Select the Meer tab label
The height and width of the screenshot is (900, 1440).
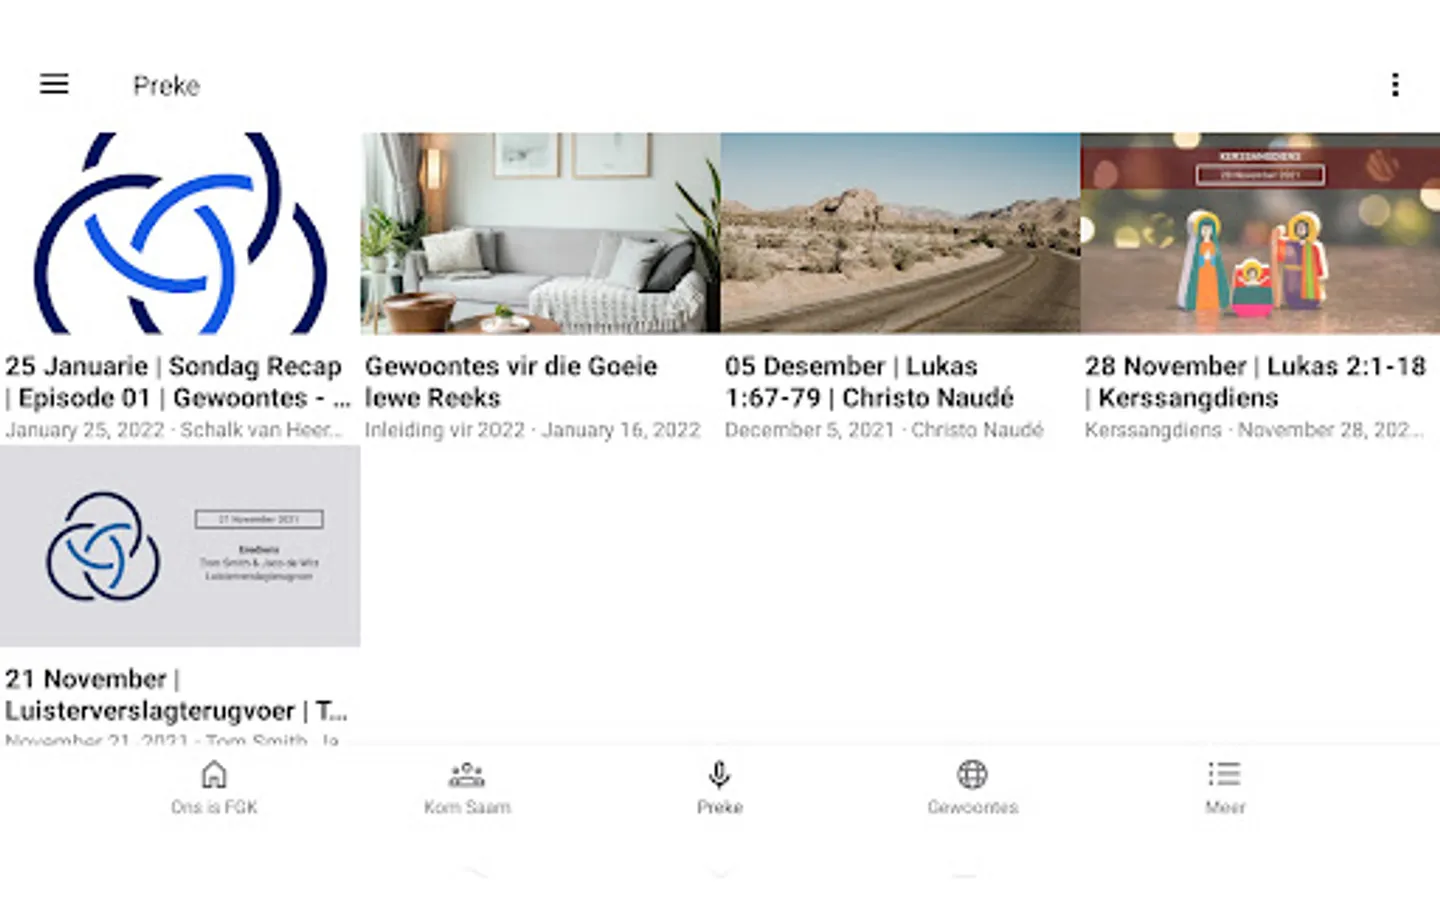(1225, 807)
